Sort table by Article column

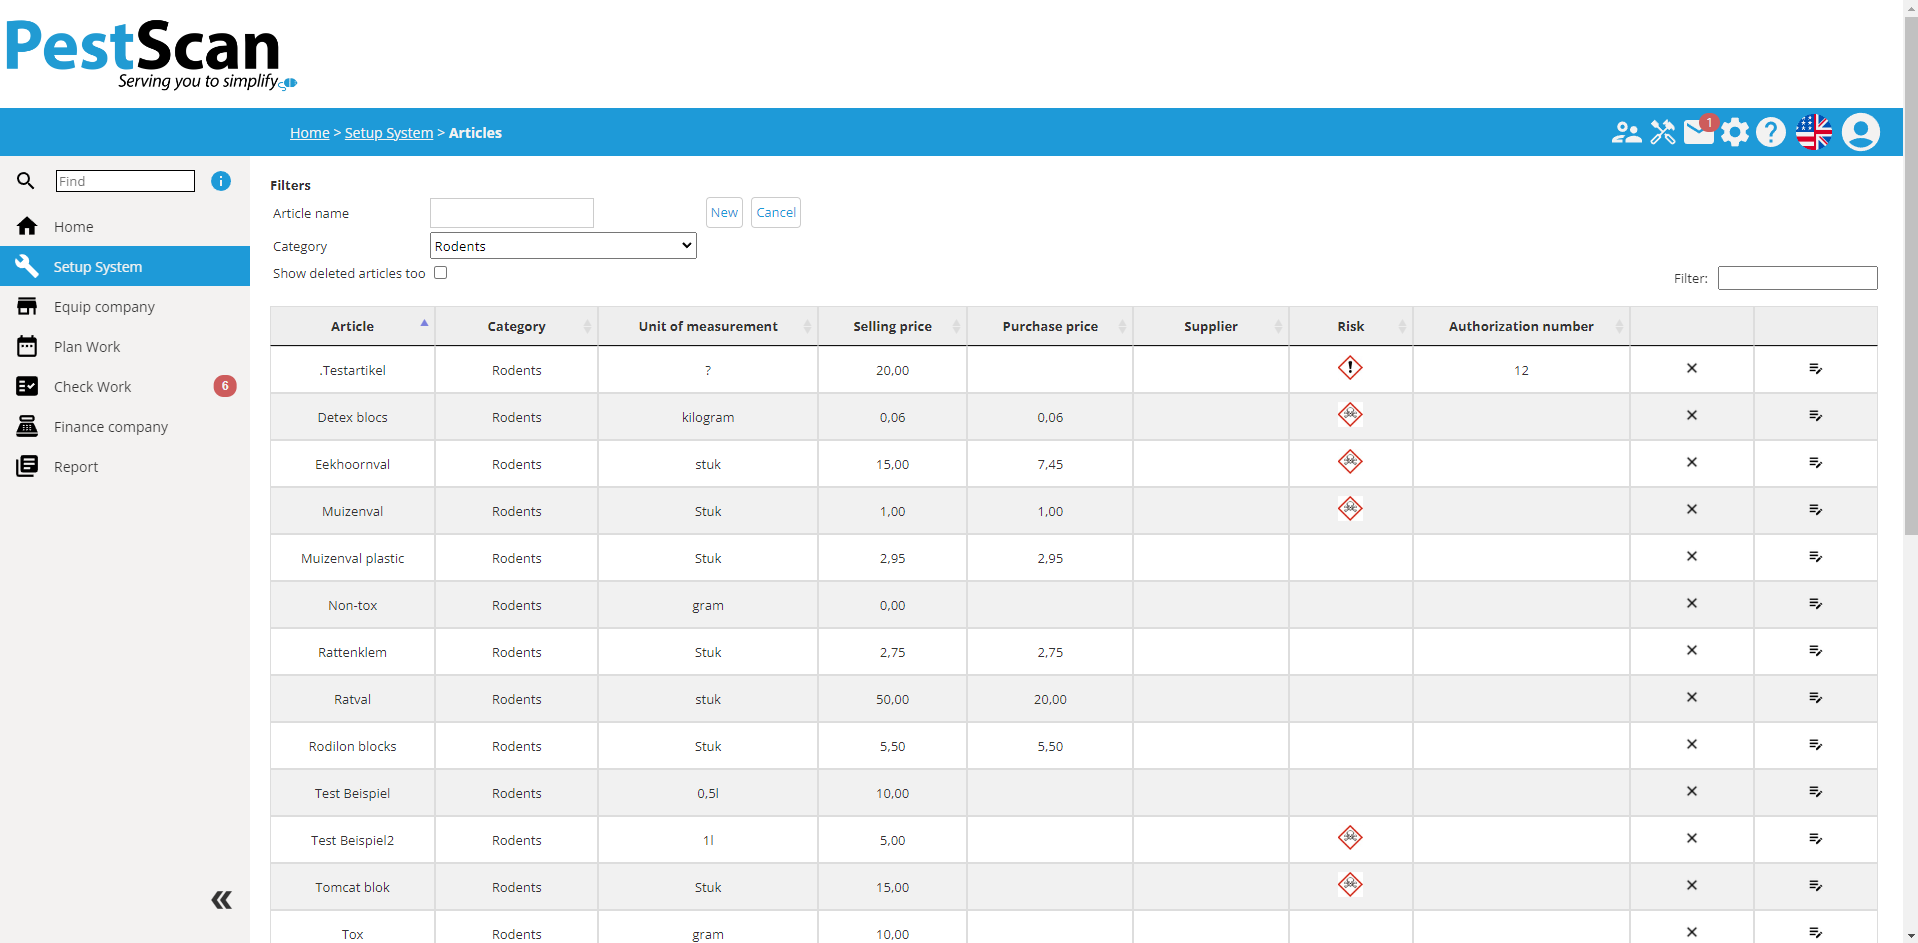[x=352, y=327]
